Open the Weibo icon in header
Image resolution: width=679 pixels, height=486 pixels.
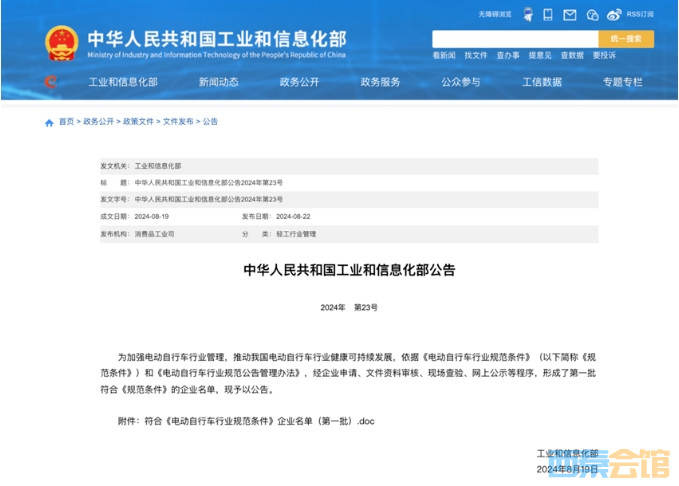pos(614,15)
